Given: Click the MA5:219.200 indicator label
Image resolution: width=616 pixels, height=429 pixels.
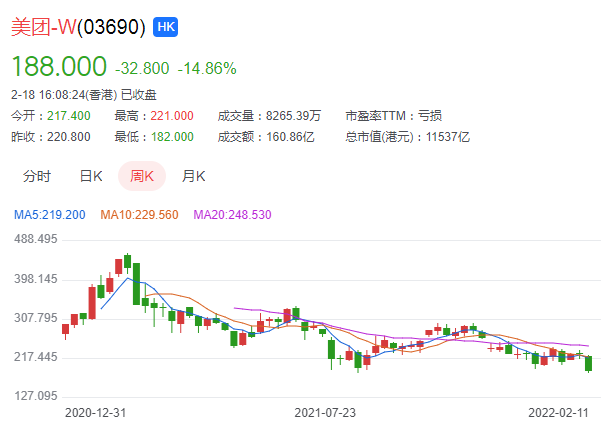Looking at the screenshot, I should pos(50,215).
